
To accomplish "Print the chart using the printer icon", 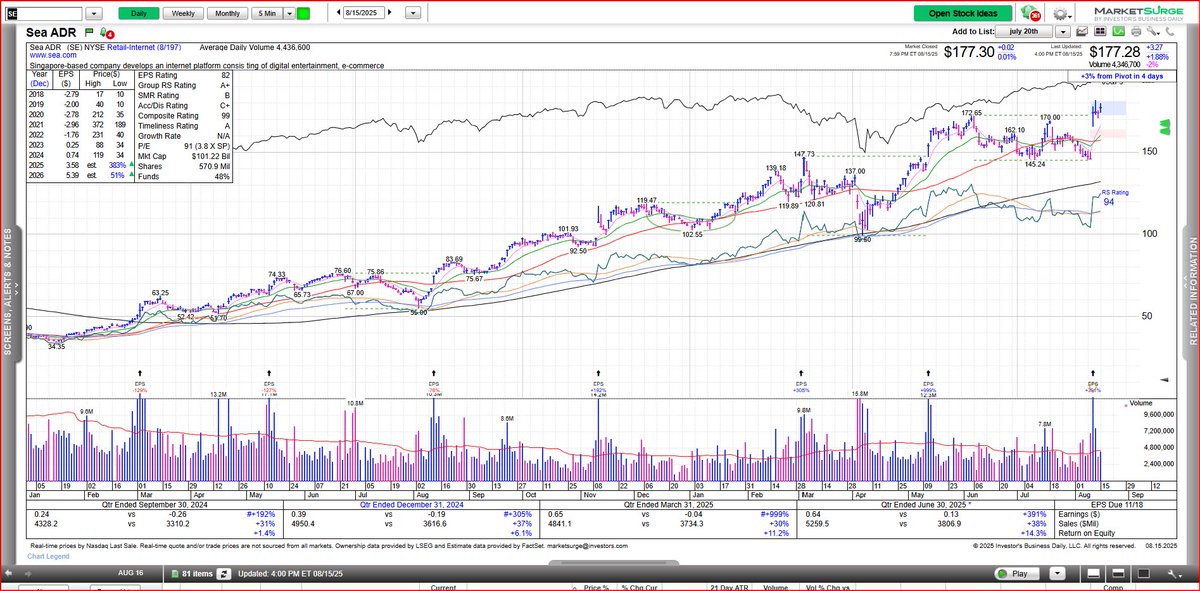I will [x=1136, y=31].
